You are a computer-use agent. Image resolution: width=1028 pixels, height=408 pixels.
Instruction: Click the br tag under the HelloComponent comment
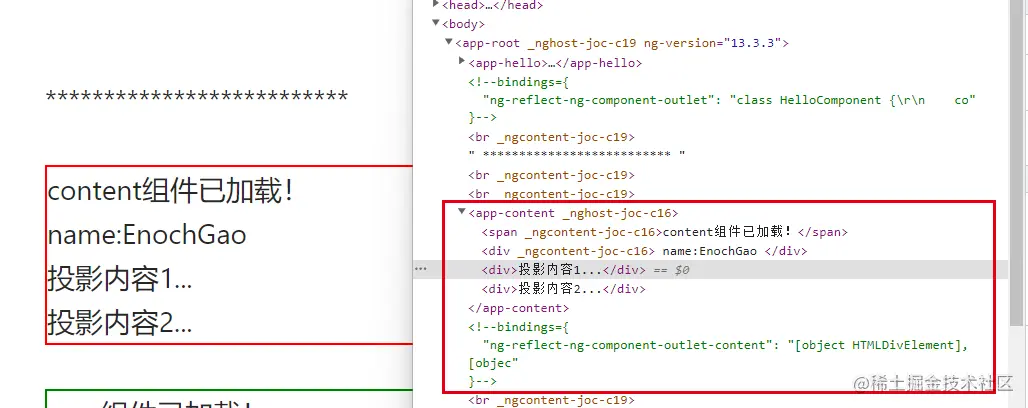point(551,137)
